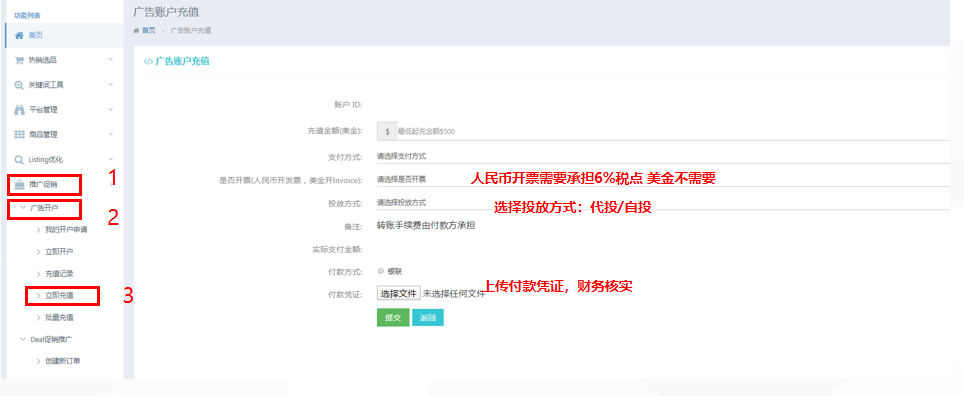This screenshot has height=396, width=964.
Task: Click the 选择文件 upload button
Action: tap(399, 293)
